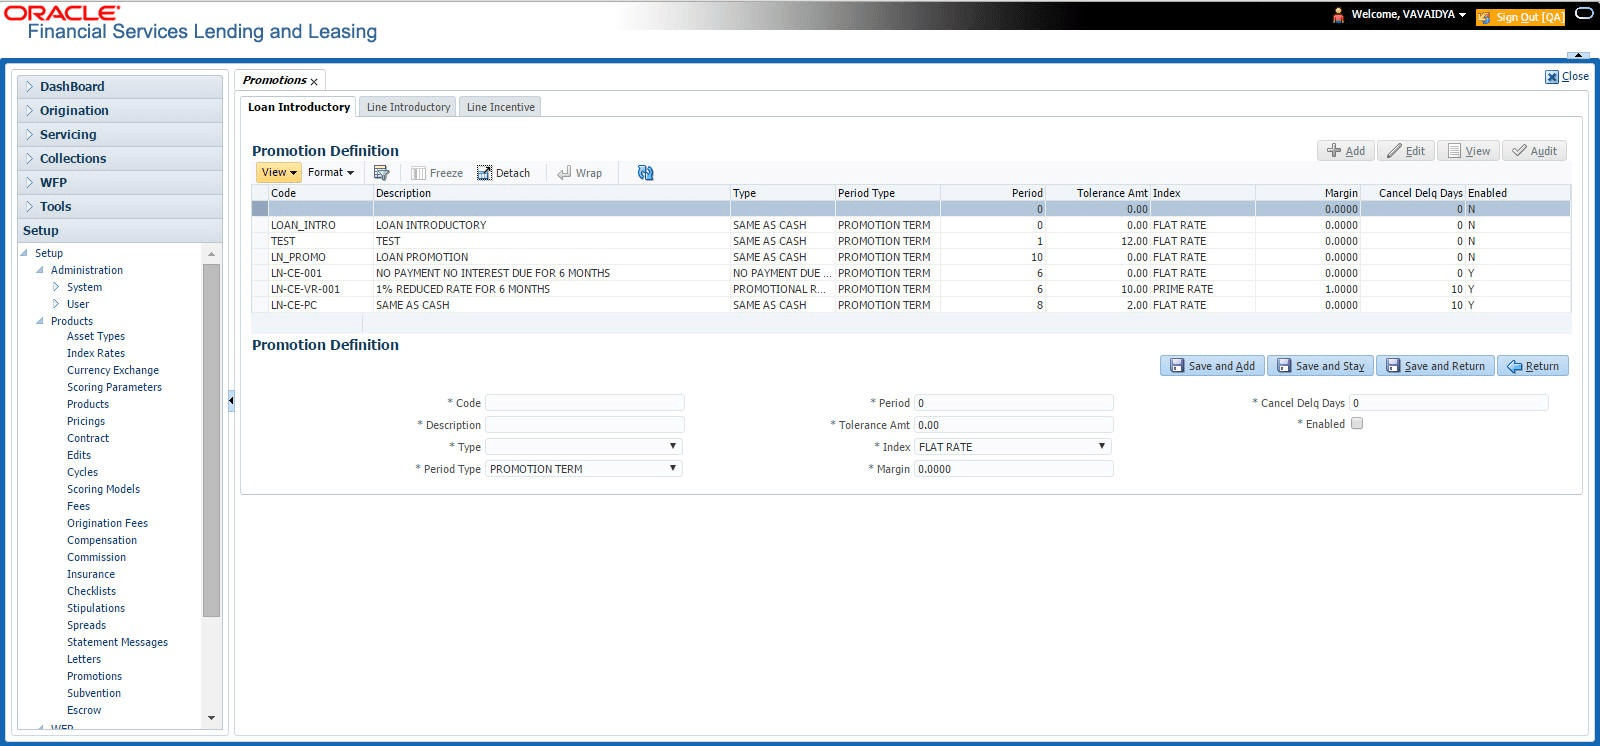Expand the User tree node
1600x746 pixels.
pos(56,304)
